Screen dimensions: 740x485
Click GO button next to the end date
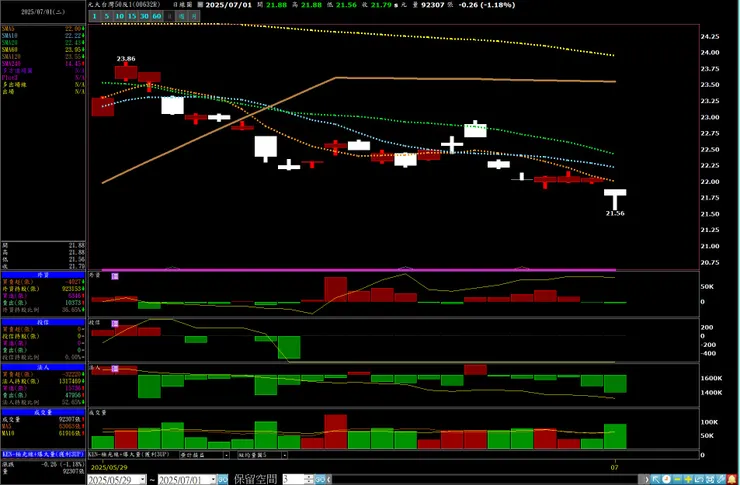(x=223, y=480)
